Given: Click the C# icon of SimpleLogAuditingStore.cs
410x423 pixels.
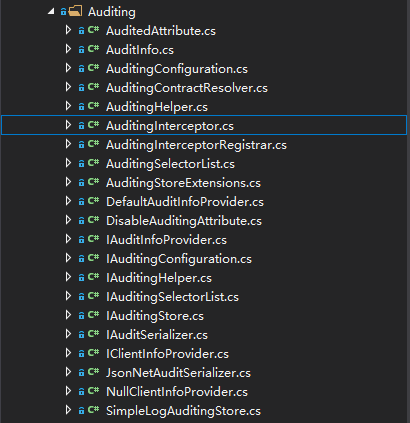Looking at the screenshot, I should (x=94, y=410).
